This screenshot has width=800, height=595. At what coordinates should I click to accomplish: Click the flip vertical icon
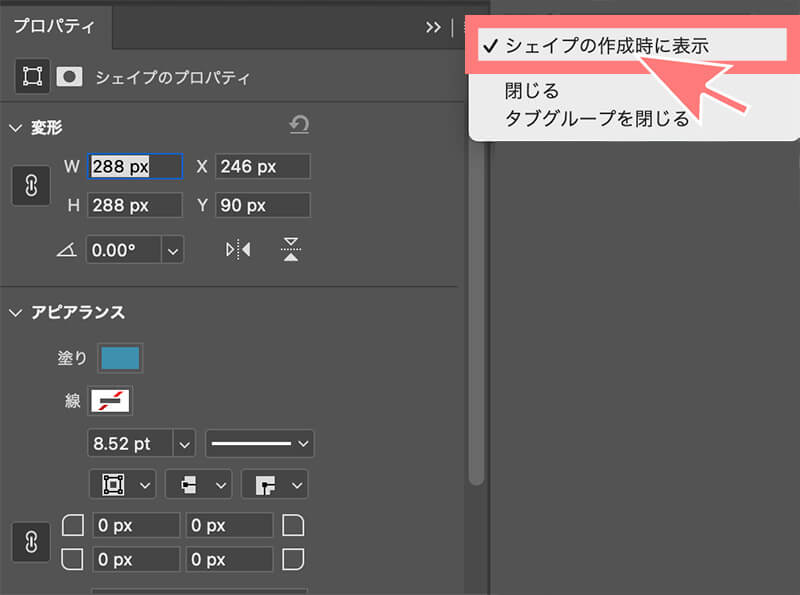(x=290, y=250)
